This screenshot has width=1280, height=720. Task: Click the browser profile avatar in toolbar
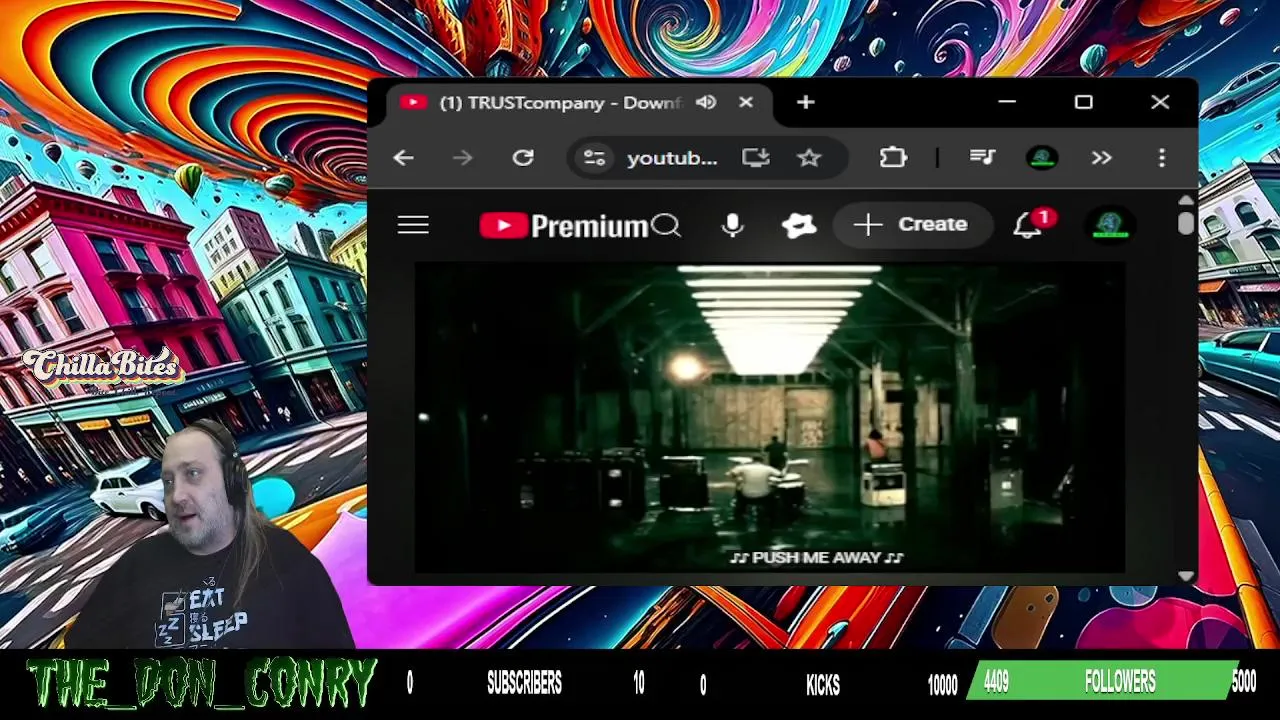click(x=1042, y=158)
